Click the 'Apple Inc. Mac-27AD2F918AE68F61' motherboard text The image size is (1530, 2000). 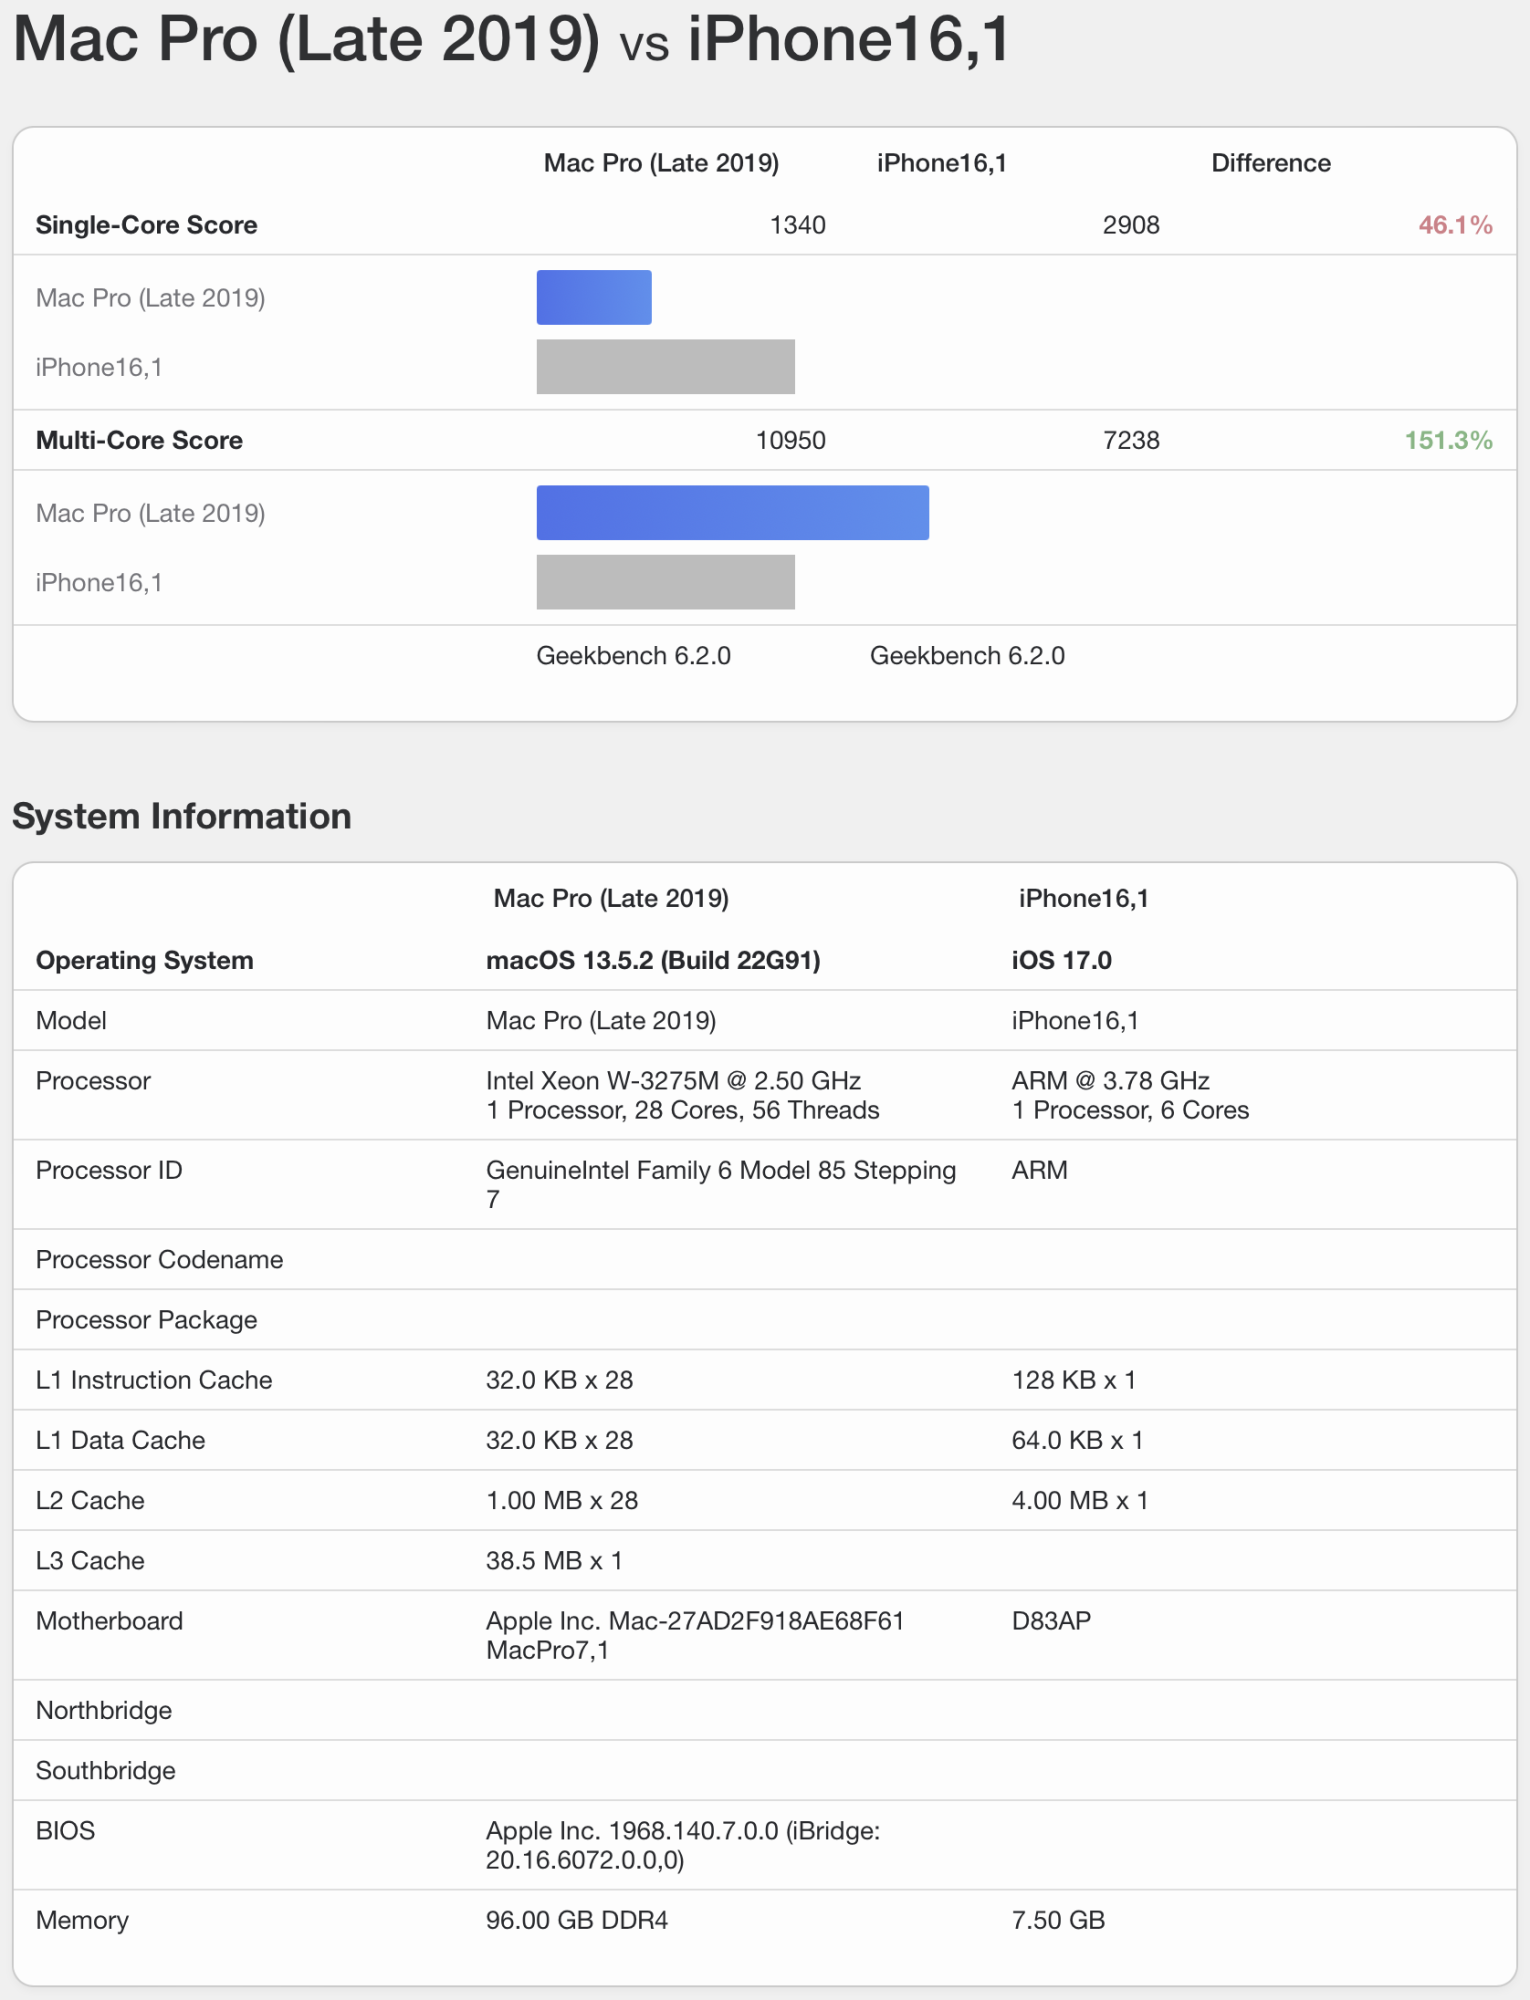click(x=695, y=1620)
